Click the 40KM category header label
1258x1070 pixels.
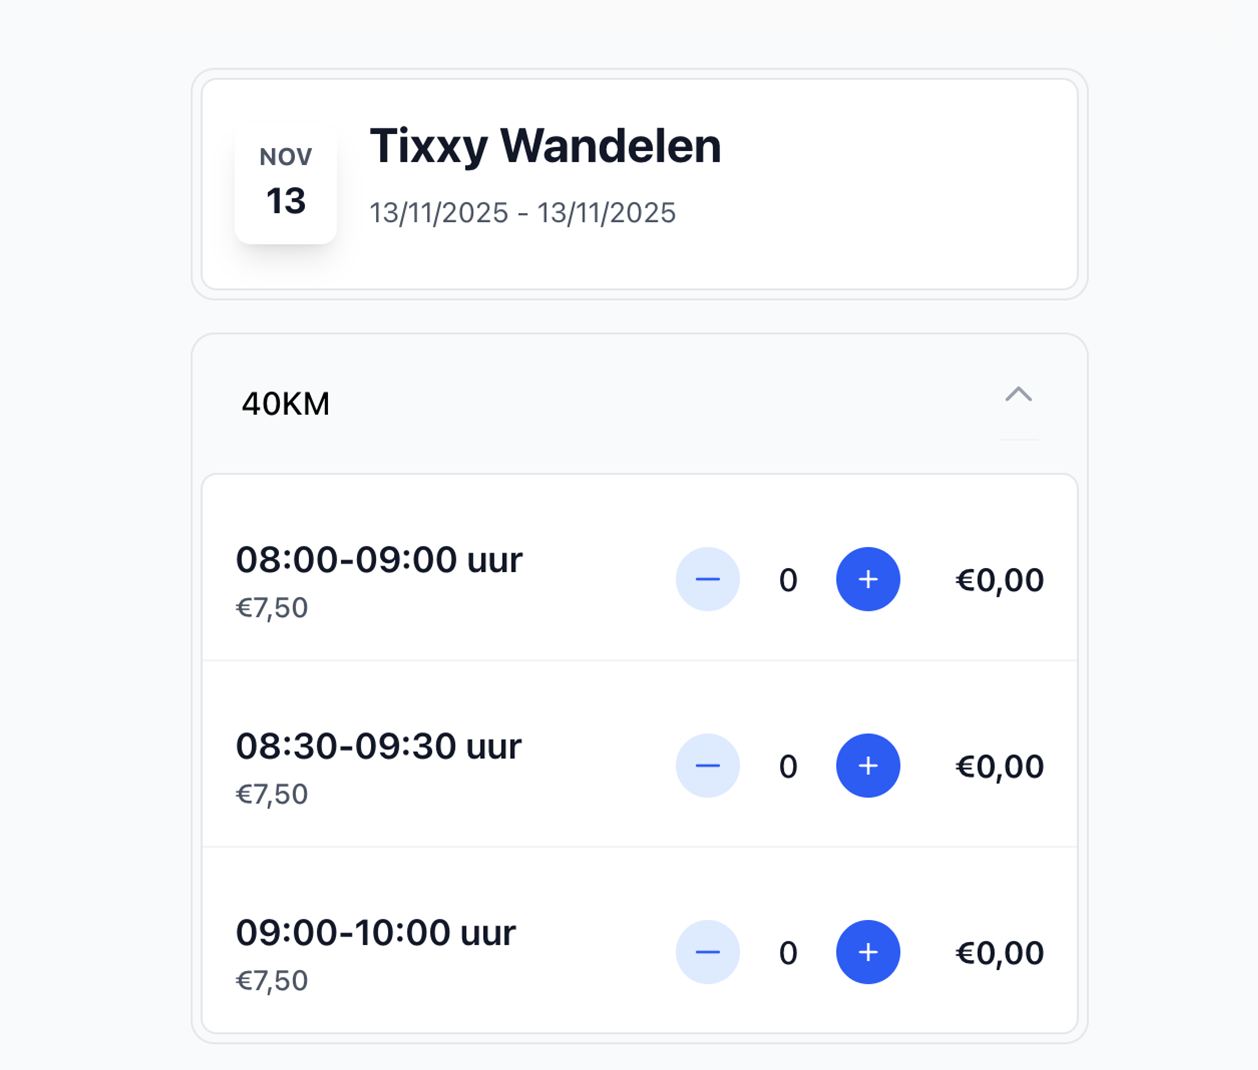pyautogui.click(x=286, y=404)
